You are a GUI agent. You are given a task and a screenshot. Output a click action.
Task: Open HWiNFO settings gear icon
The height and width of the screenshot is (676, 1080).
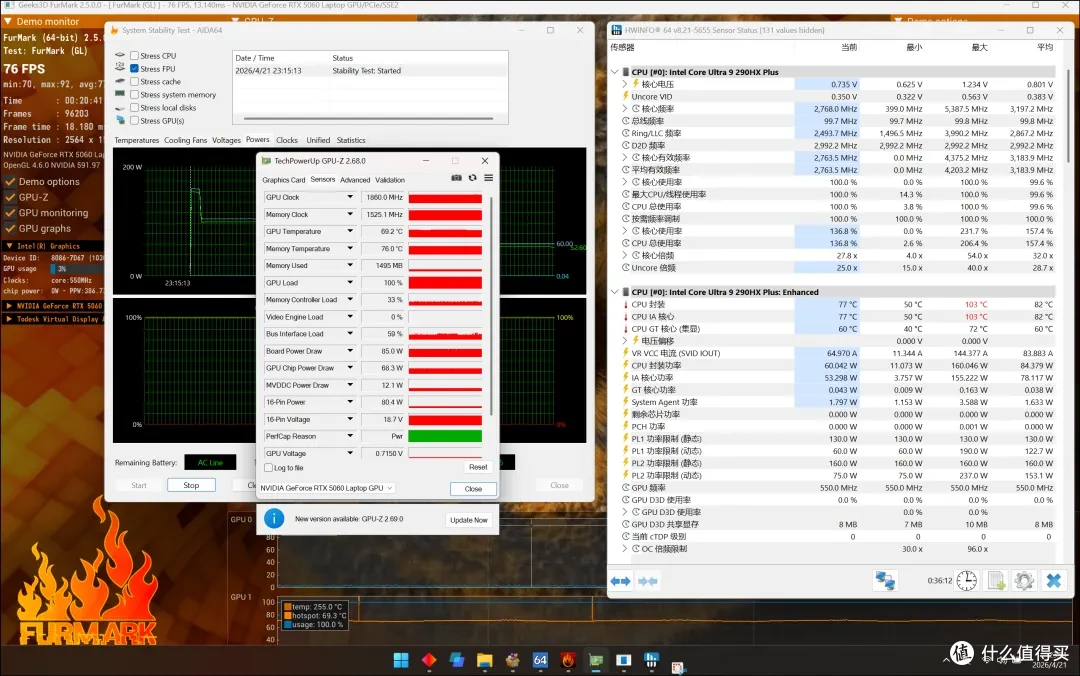pyautogui.click(x=1024, y=581)
